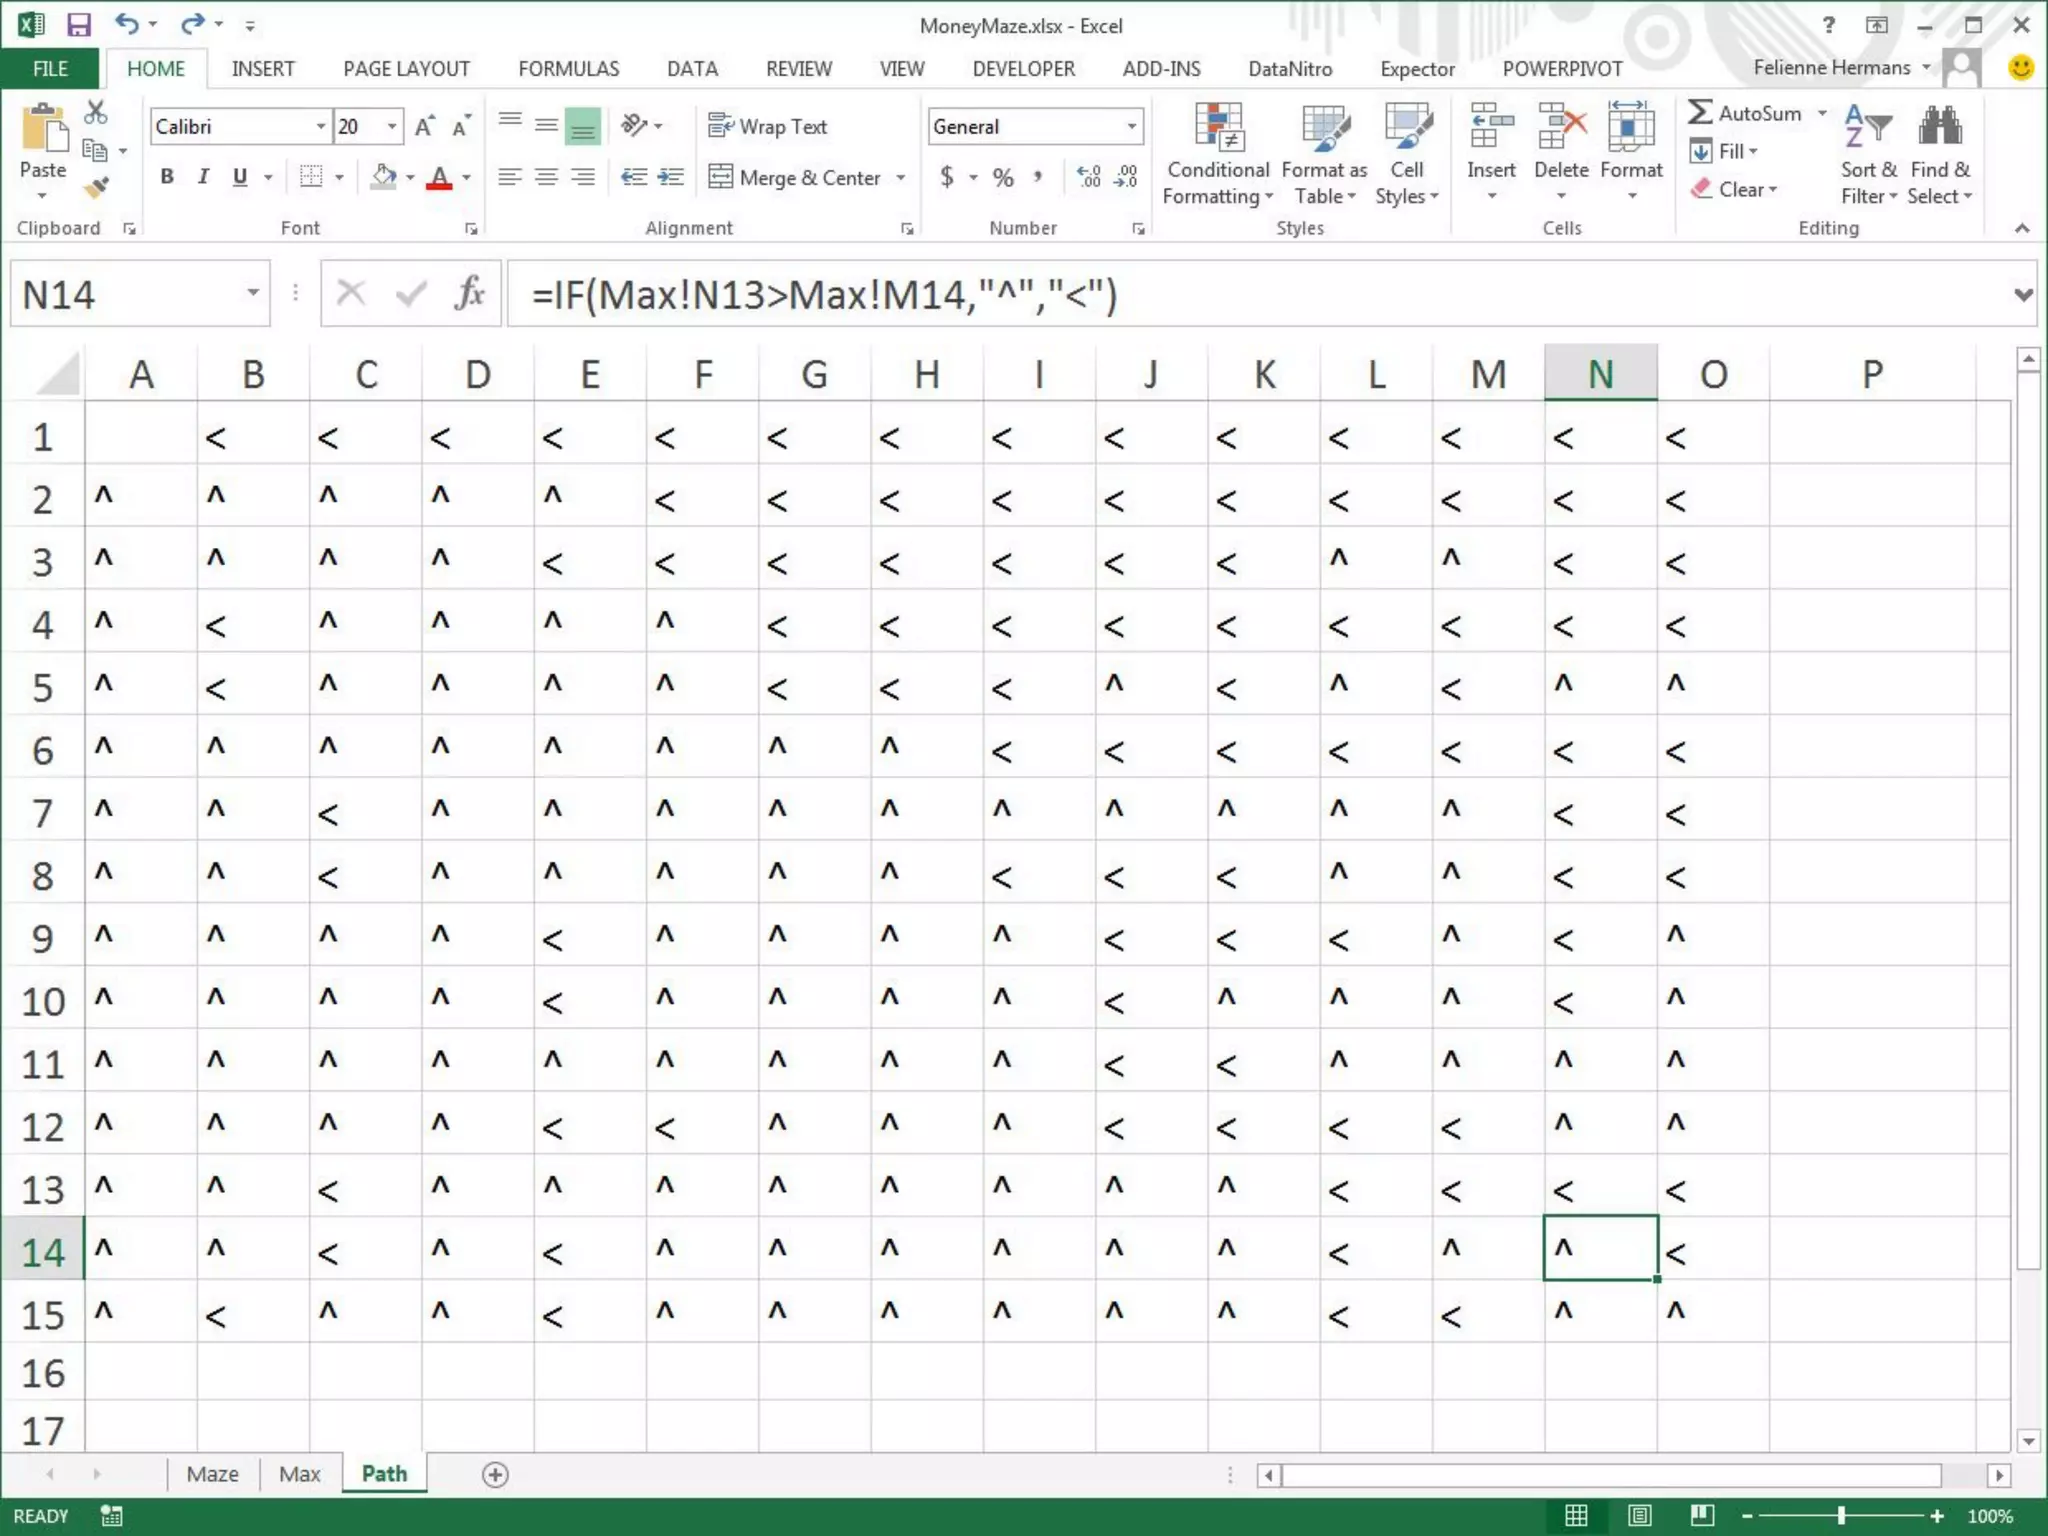Switch to the DataNitro ribbon tab
Screen dimensions: 2048x1536
(1290, 68)
